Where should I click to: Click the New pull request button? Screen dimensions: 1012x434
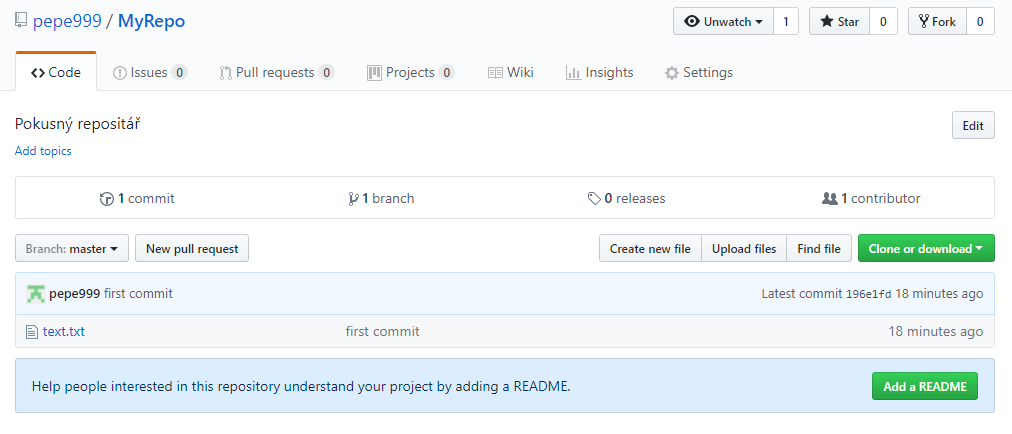[x=192, y=249]
